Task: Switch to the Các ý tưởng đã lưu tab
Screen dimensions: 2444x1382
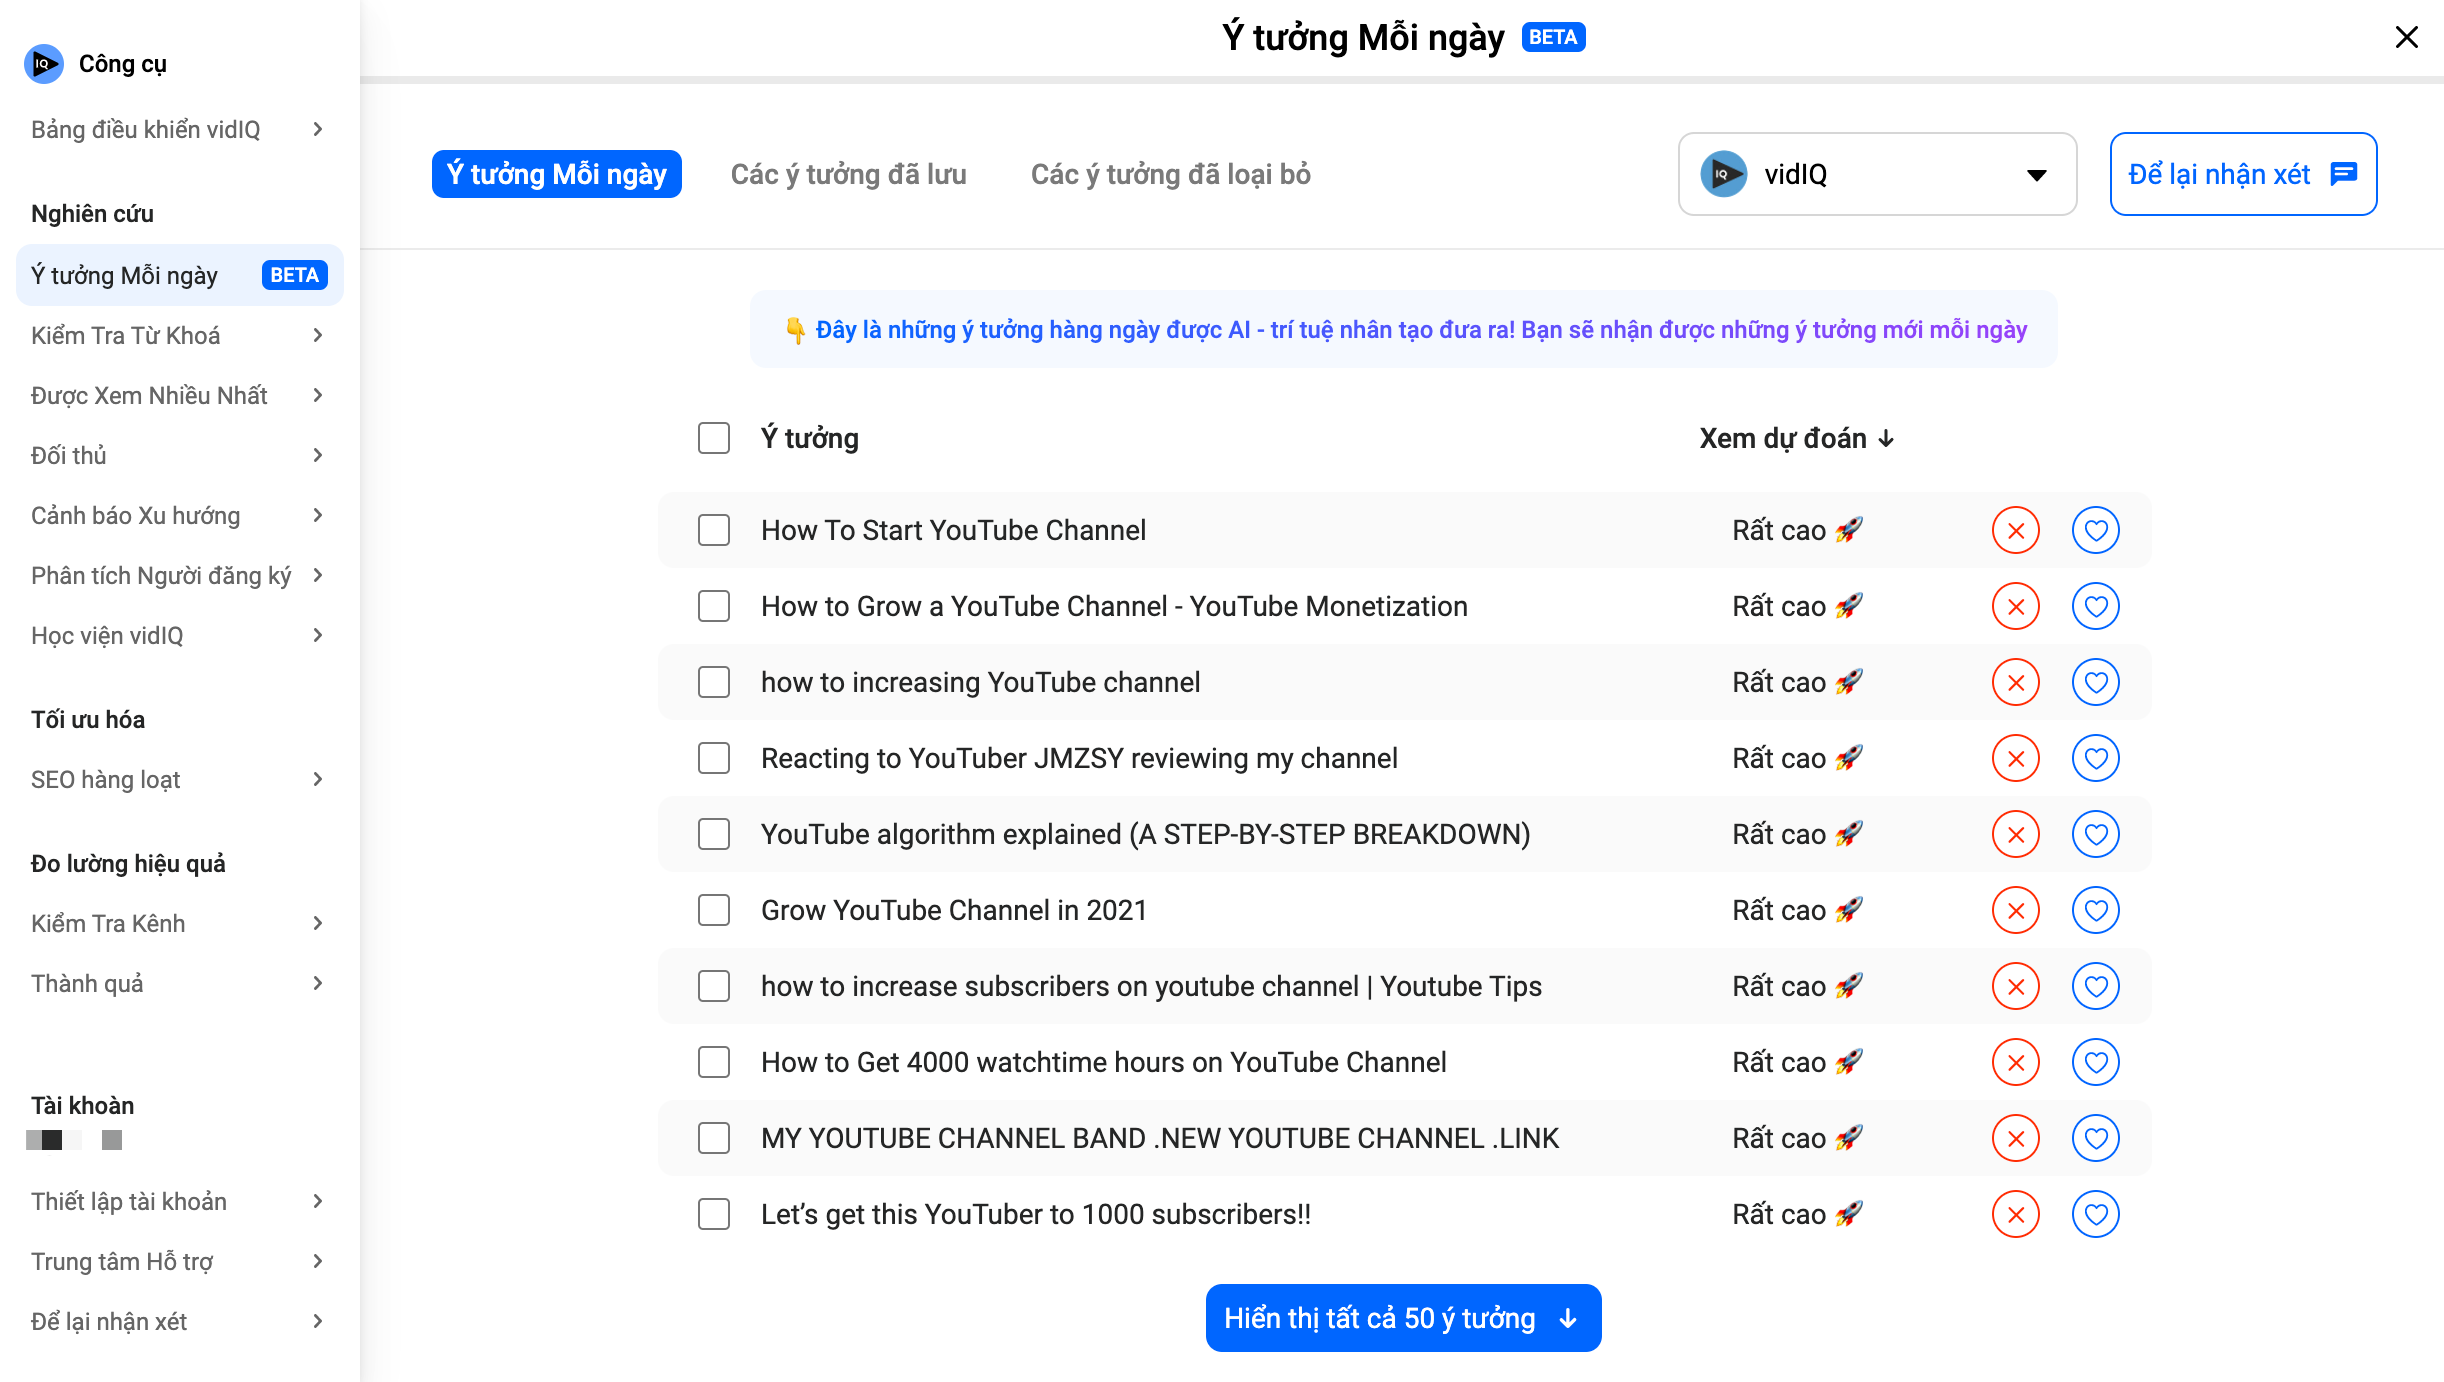Action: [x=848, y=174]
